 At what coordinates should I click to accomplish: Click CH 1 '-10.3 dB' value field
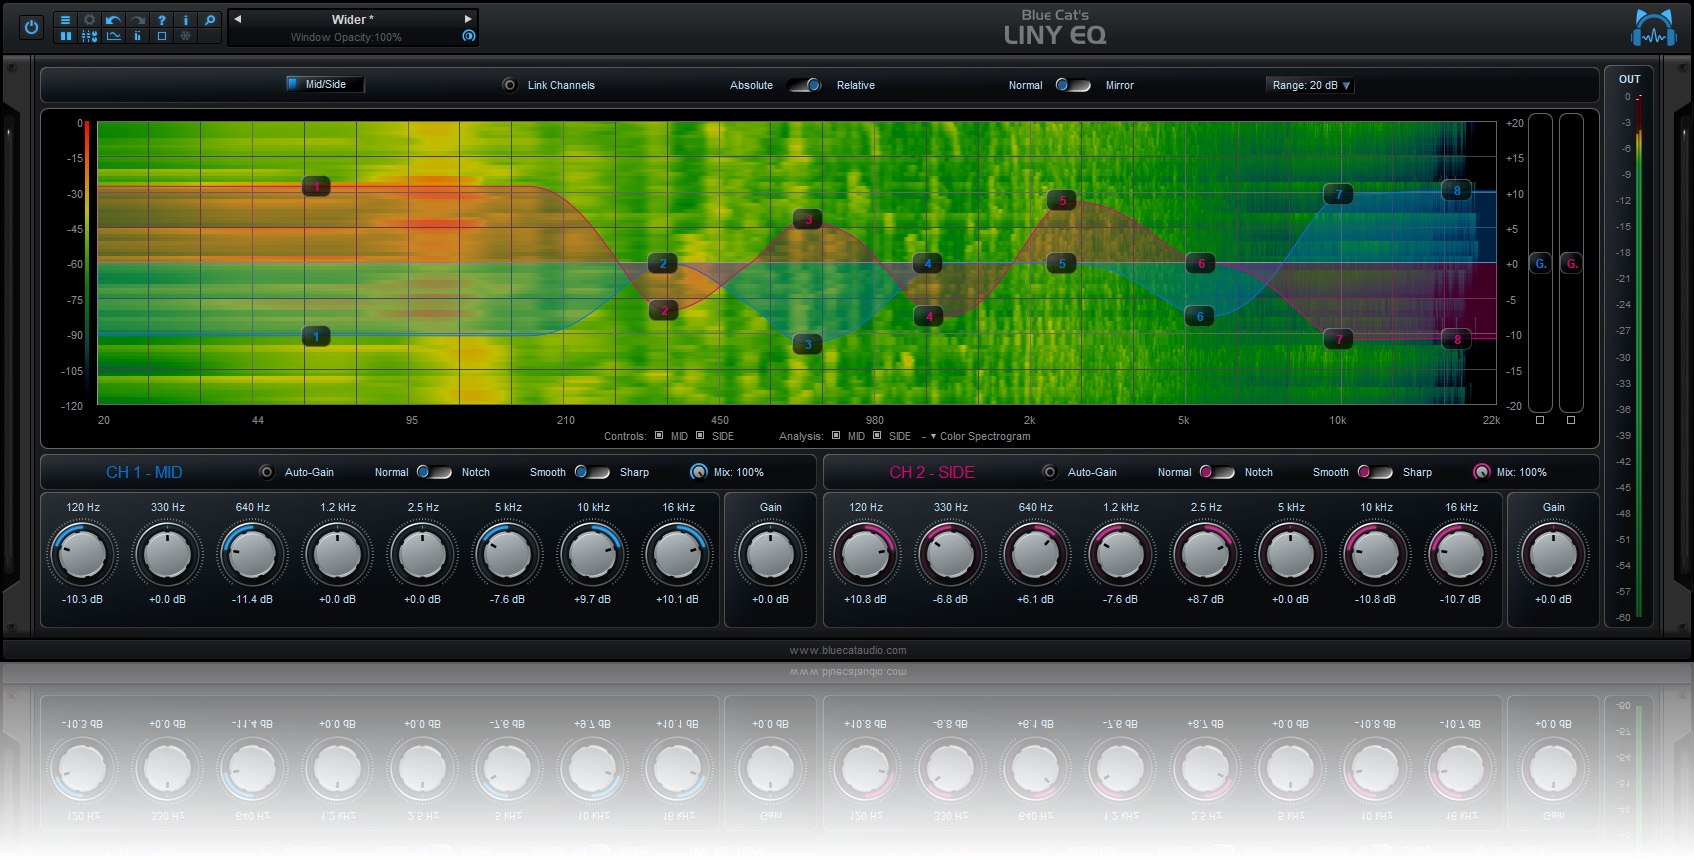(x=83, y=599)
